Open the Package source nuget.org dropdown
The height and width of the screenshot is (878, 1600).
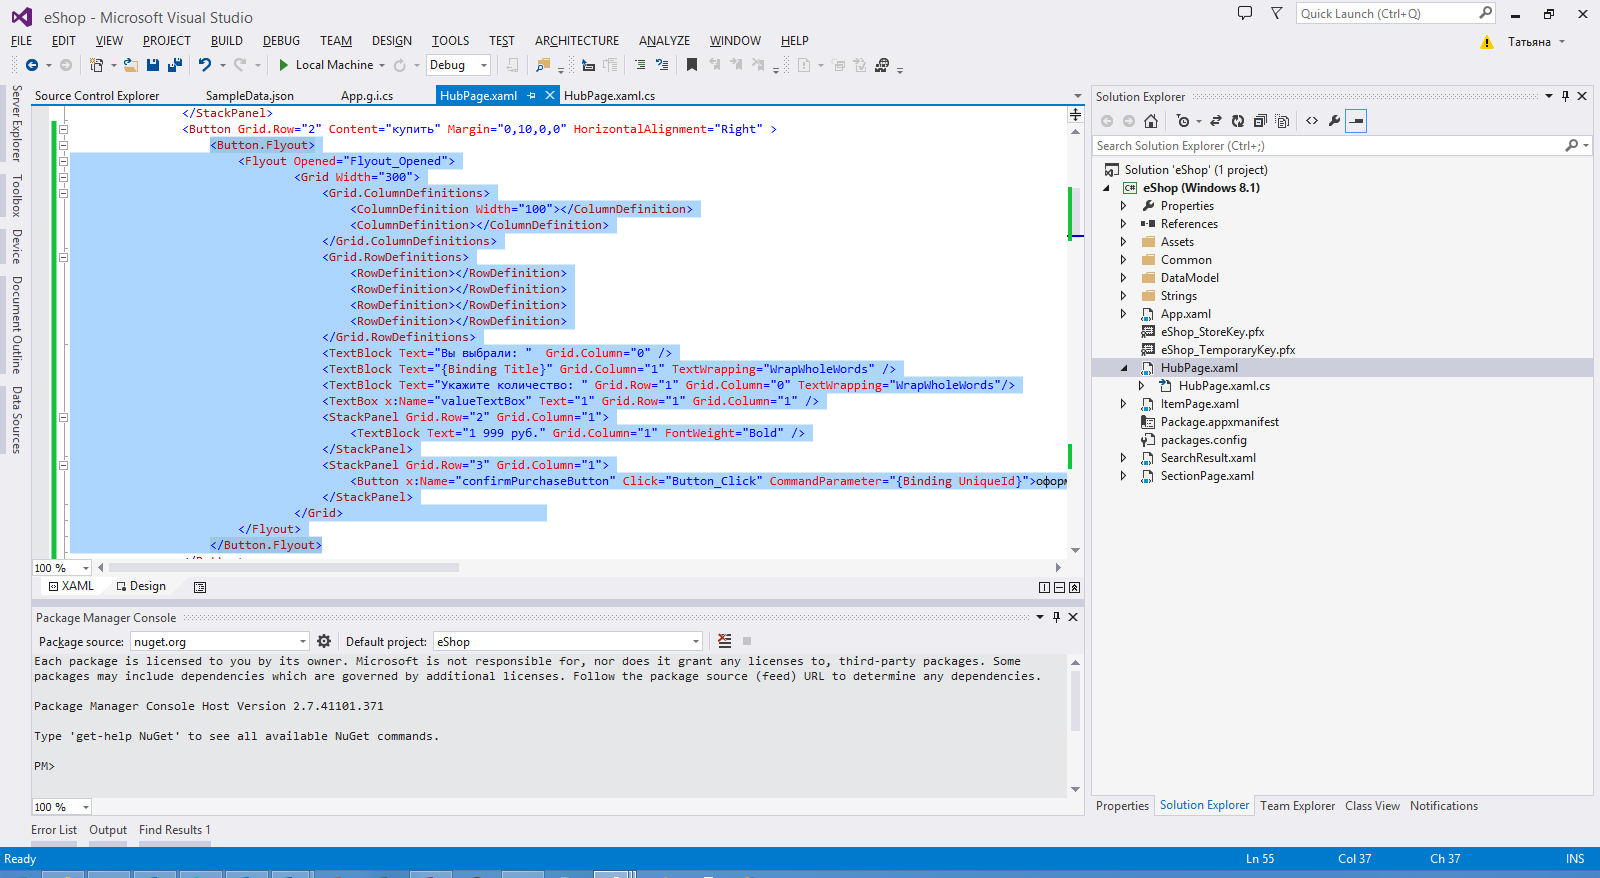click(302, 642)
